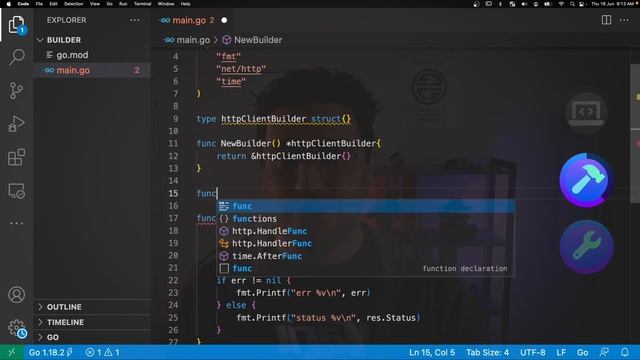Image resolution: width=640 pixels, height=360 pixels.
Task: Open the Terminal menu
Action: (142, 4)
